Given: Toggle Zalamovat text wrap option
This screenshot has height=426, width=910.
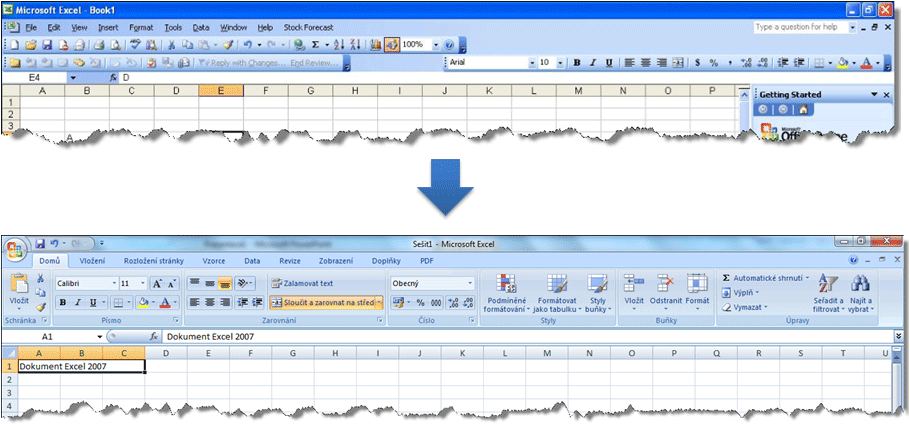Looking at the screenshot, I should 301,283.
